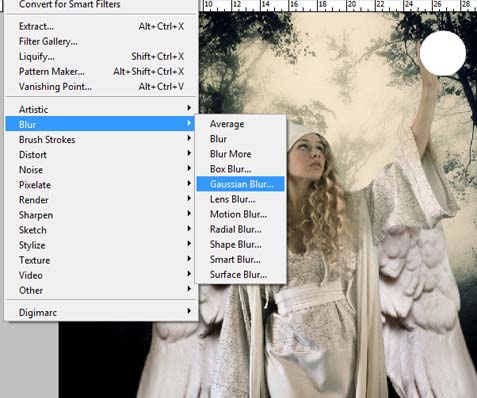Expand the Sharpen filter submenu
Image resolution: width=477 pixels, height=398 pixels.
tap(100, 215)
